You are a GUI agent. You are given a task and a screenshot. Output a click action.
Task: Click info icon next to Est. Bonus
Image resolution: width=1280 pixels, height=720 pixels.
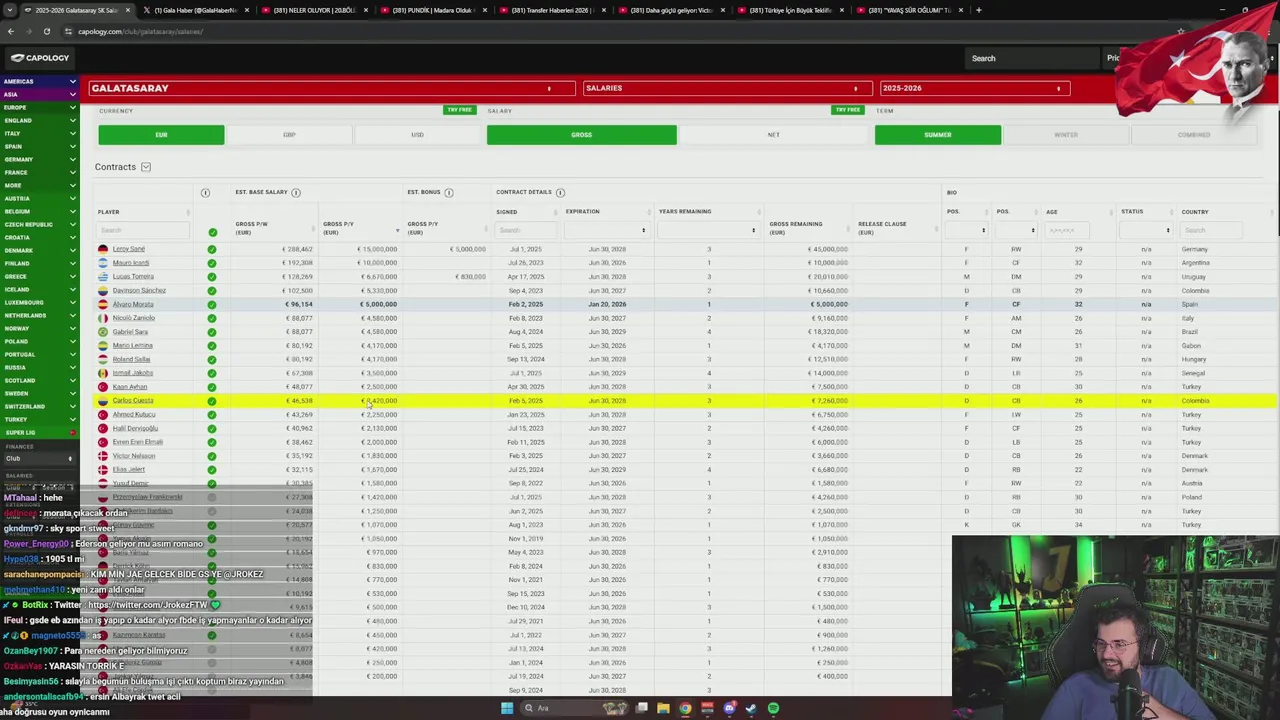pyautogui.click(x=449, y=192)
